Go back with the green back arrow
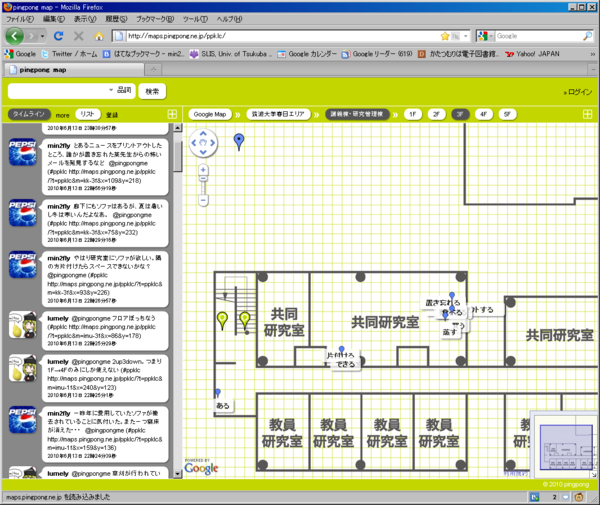Viewport: 600px width, 505px height. point(15,36)
